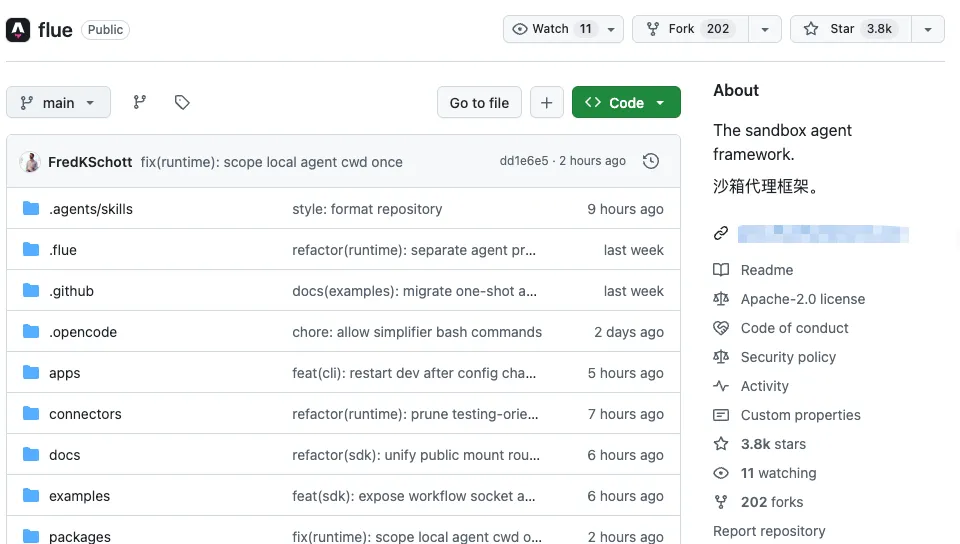
Task: Click the Activity pulse icon
Action: 721,386
